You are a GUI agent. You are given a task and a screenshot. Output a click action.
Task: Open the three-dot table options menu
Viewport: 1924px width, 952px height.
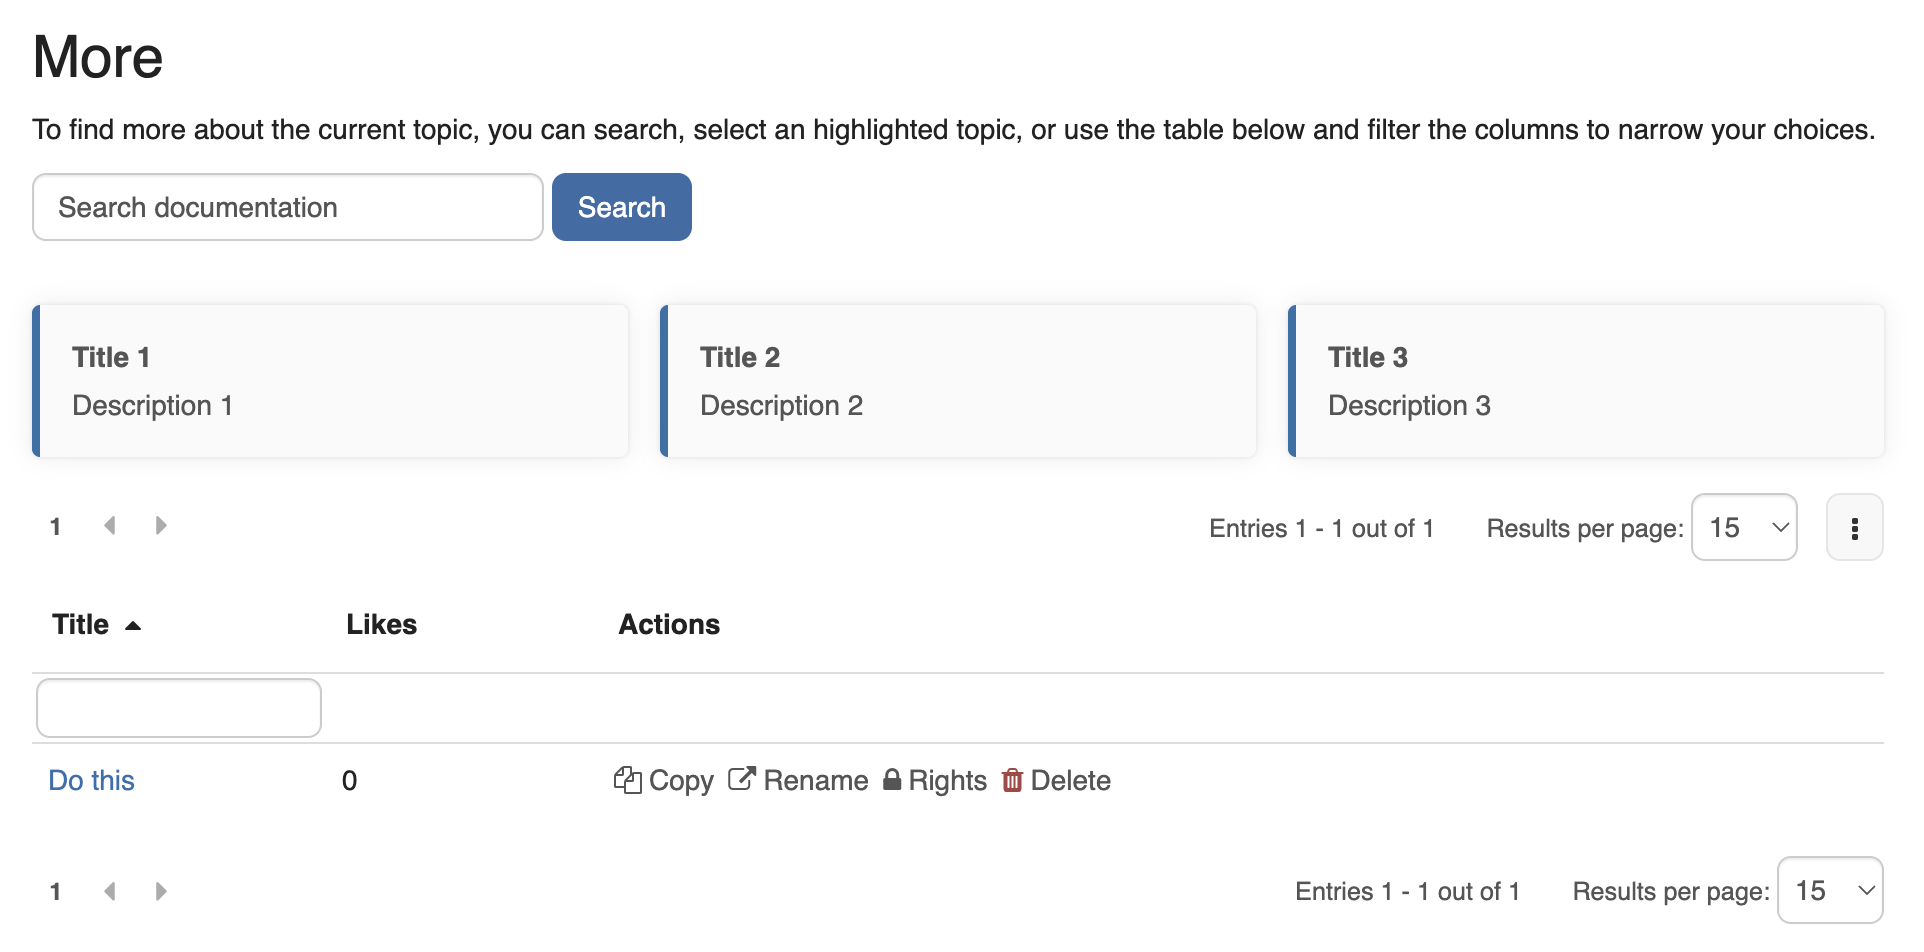click(1854, 528)
